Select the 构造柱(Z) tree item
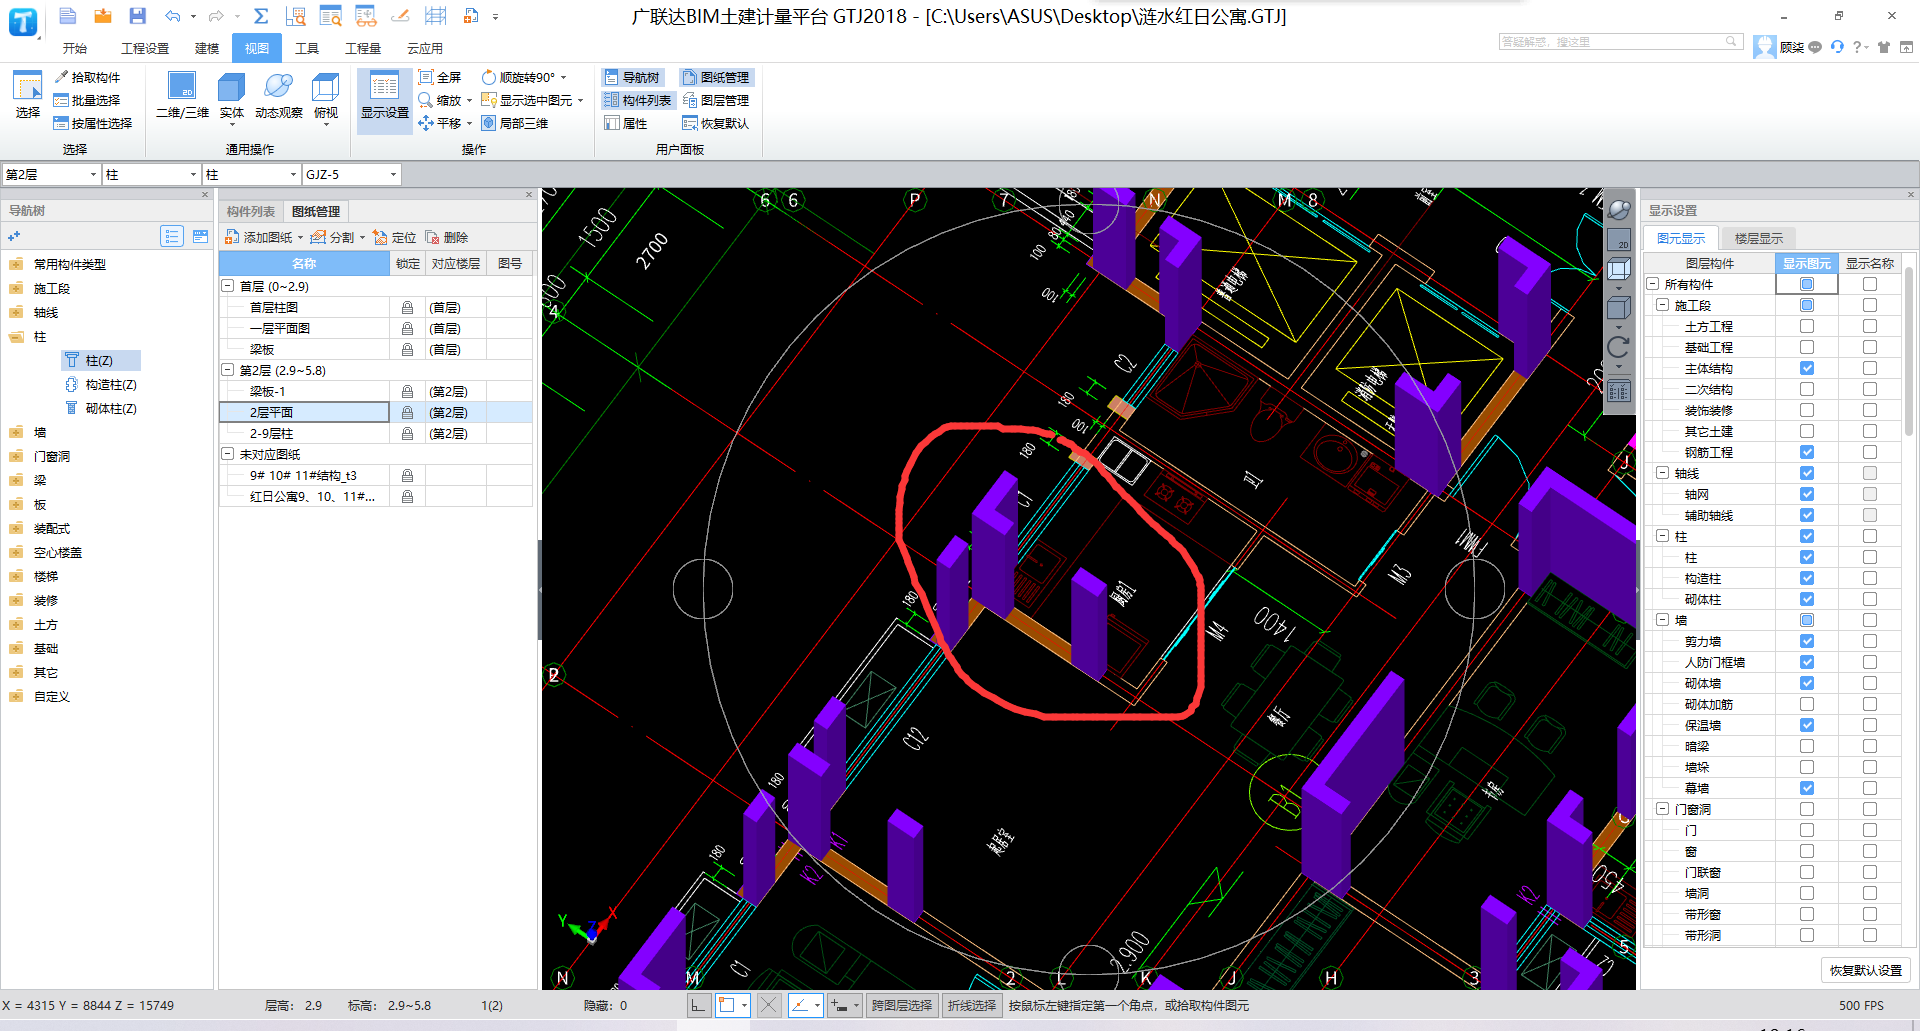1920x1031 pixels. click(101, 384)
